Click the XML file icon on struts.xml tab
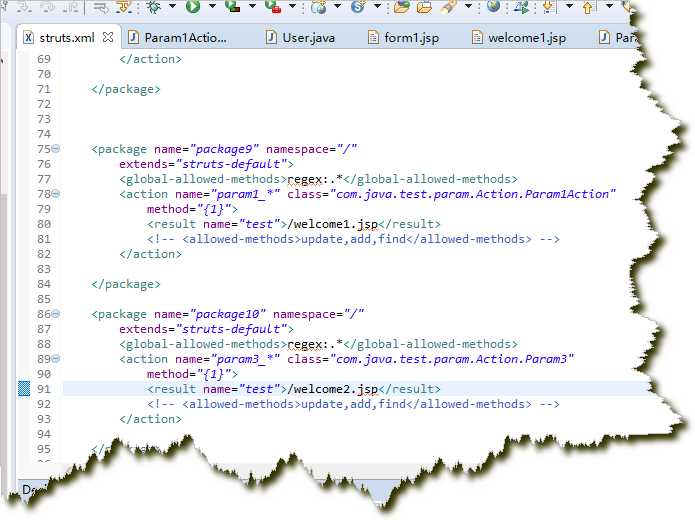 pos(28,38)
